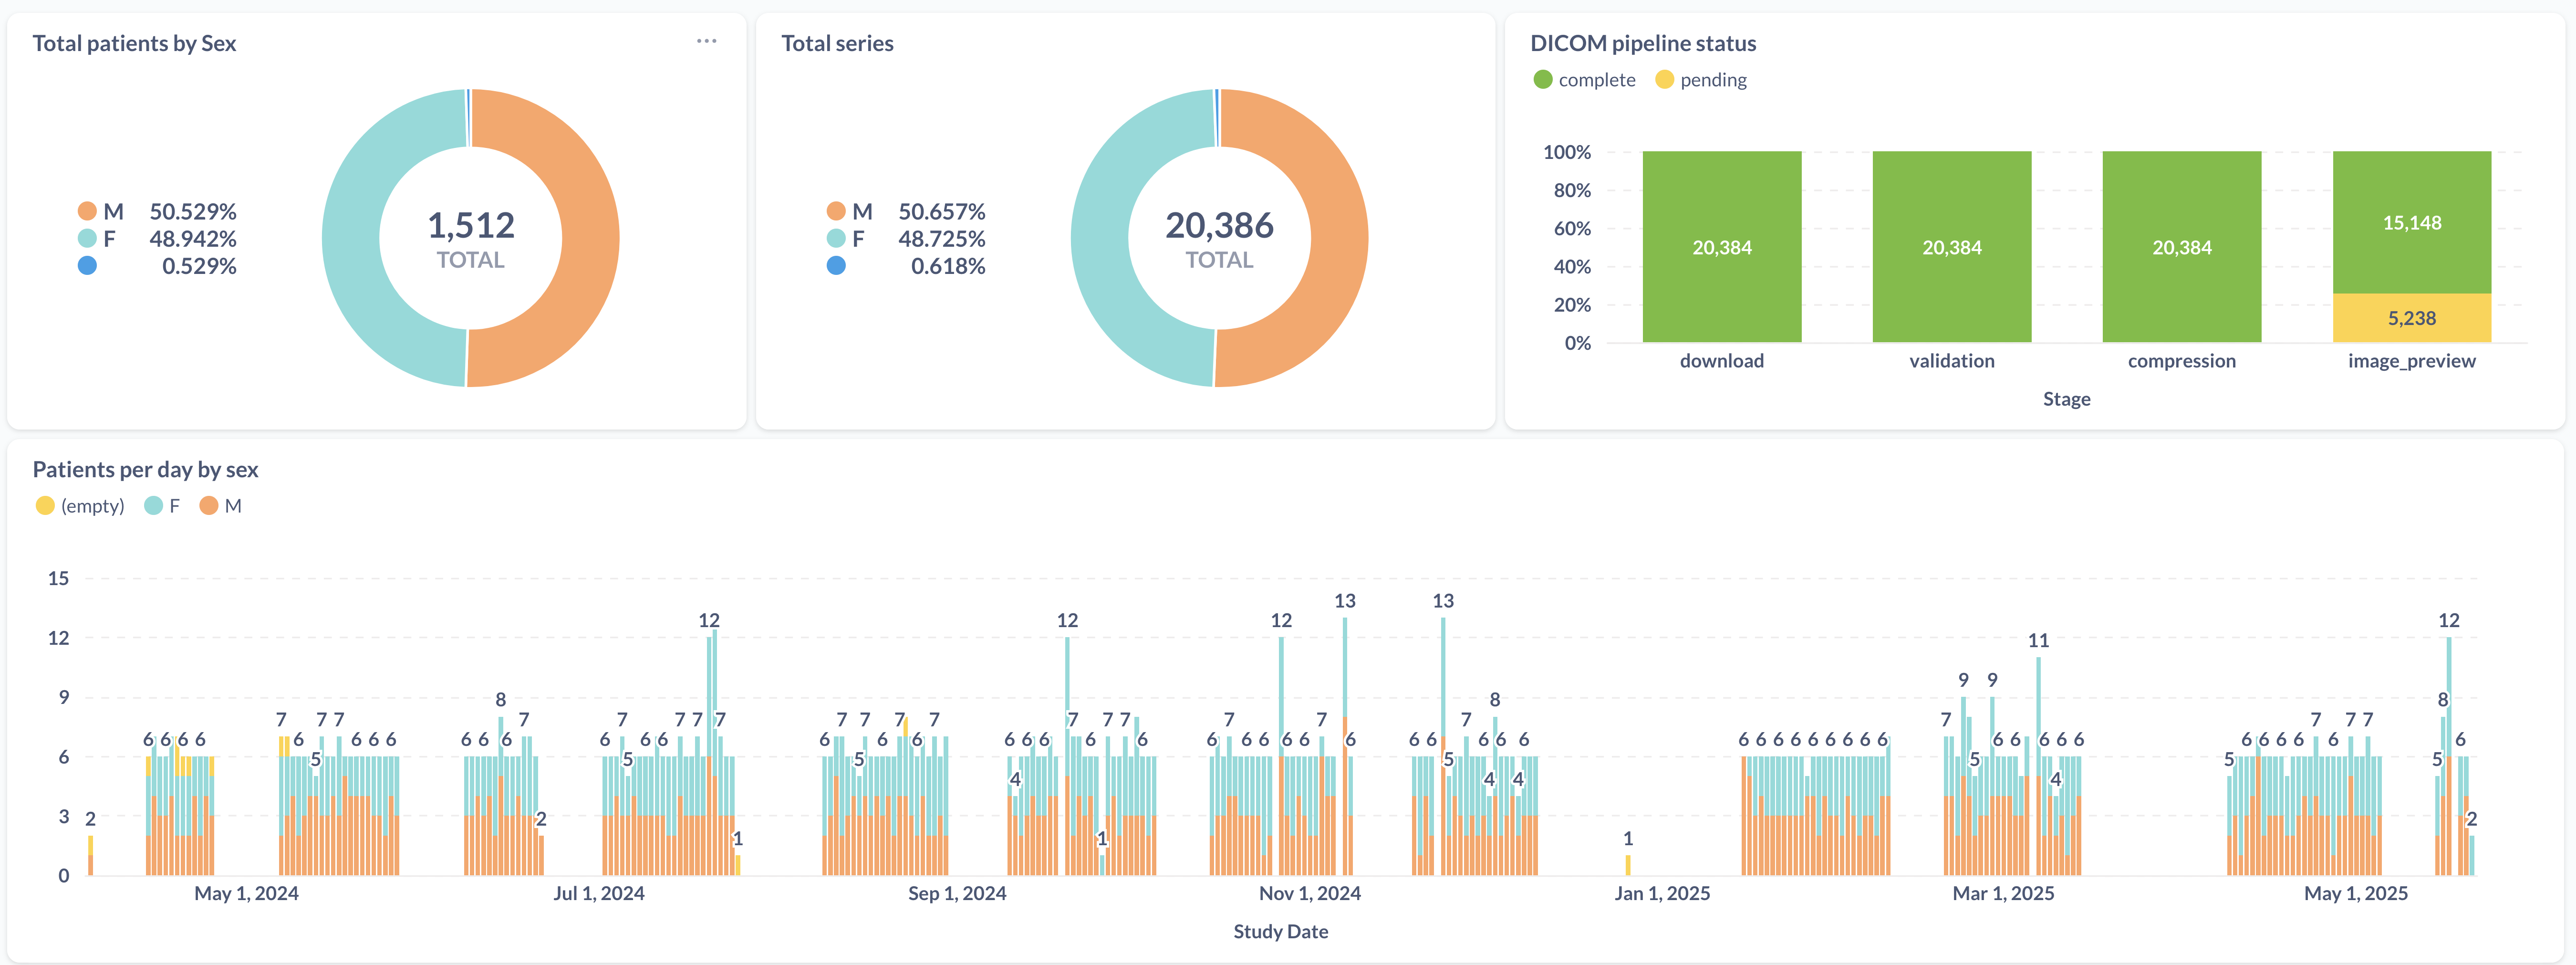Open the three-dot menu on Total patients by Sex

coord(706,41)
